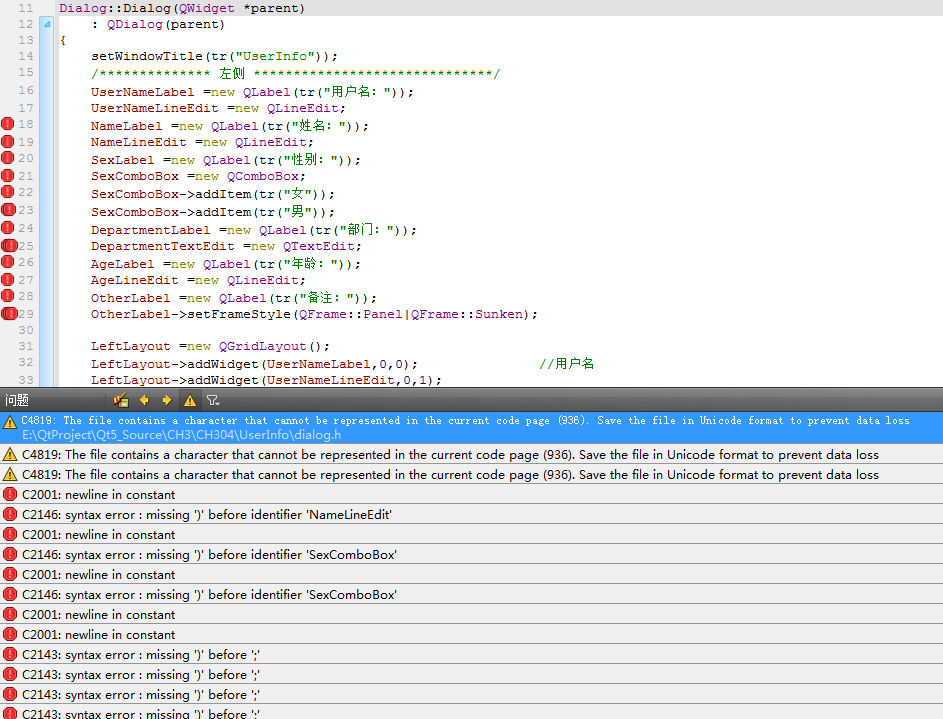The width and height of the screenshot is (943, 719).
Task: Click the UserNameLineEdit =new QLineEdit line
Action: 218,108
